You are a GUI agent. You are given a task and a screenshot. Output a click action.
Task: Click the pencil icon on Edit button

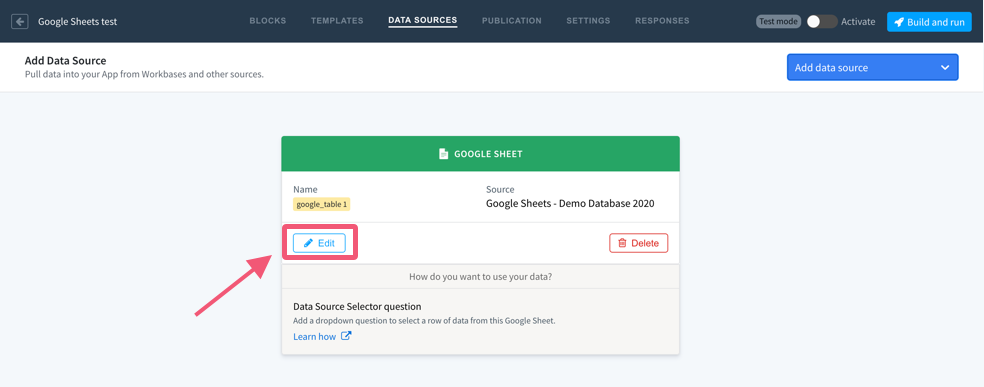point(308,243)
